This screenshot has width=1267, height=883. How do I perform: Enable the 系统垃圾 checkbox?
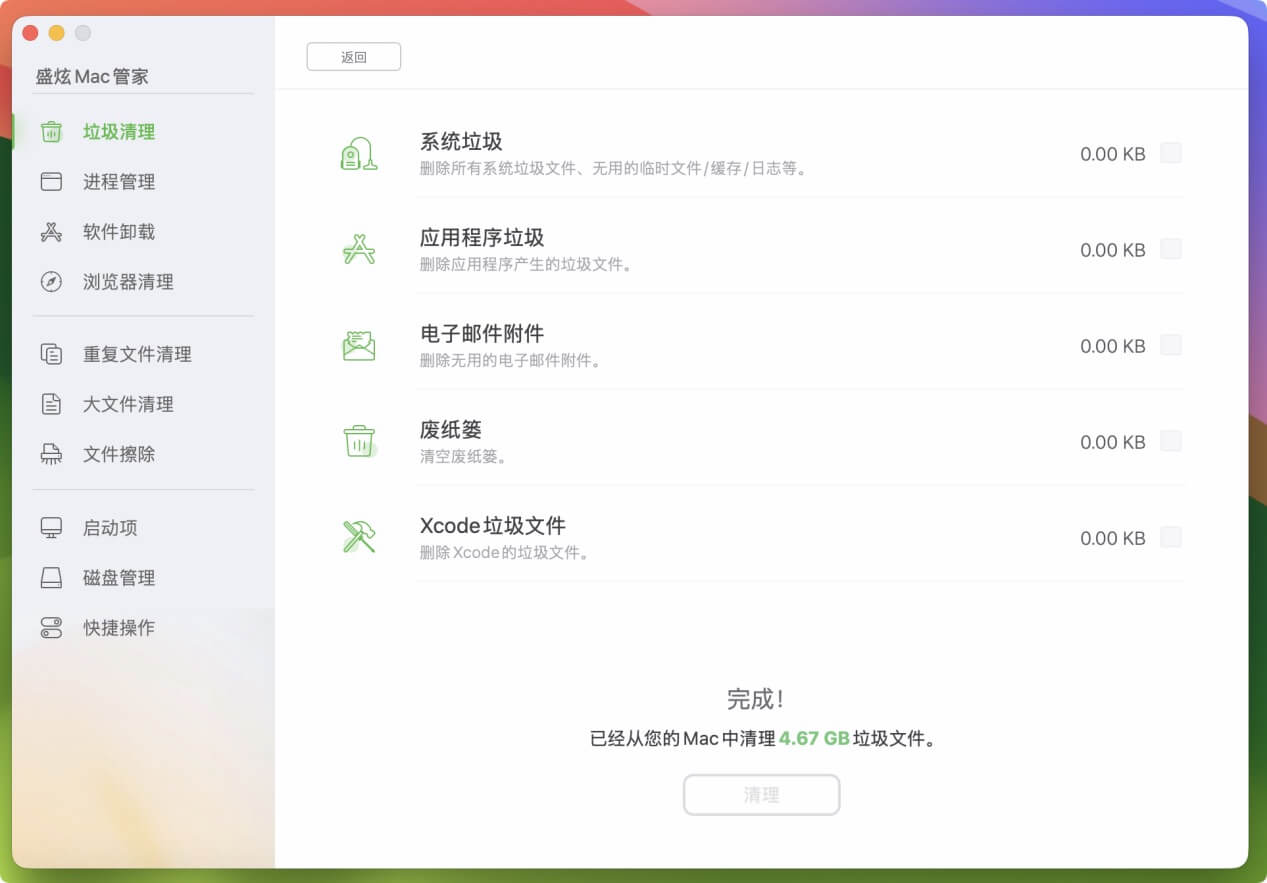pos(1170,153)
